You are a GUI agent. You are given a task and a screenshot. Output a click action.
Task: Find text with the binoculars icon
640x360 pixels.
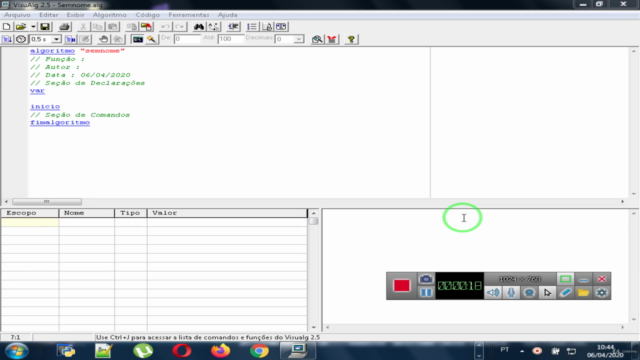point(199,27)
